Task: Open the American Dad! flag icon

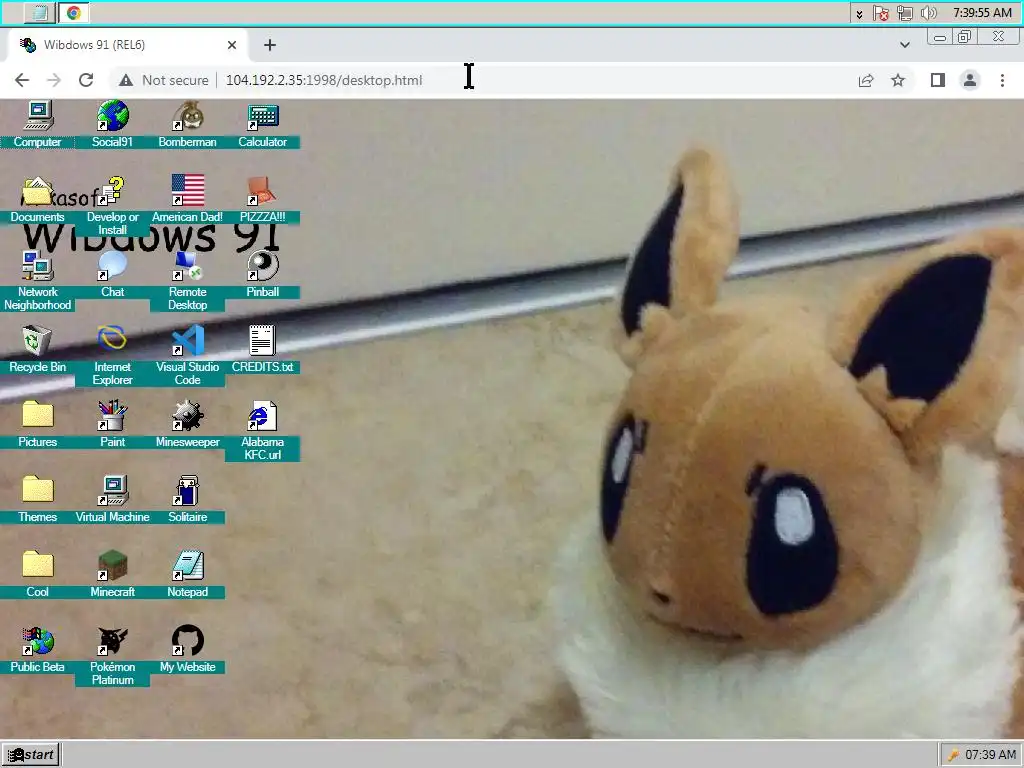Action: click(x=187, y=199)
